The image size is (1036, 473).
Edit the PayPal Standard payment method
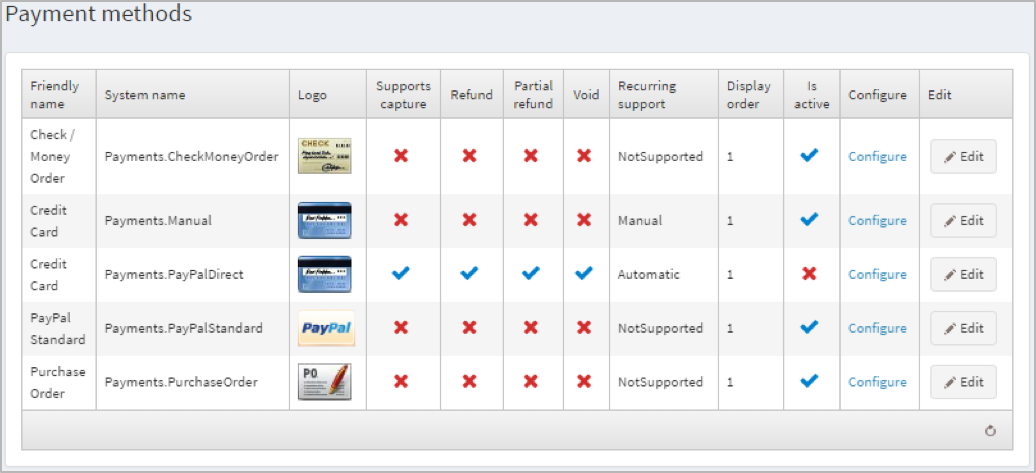click(x=963, y=329)
